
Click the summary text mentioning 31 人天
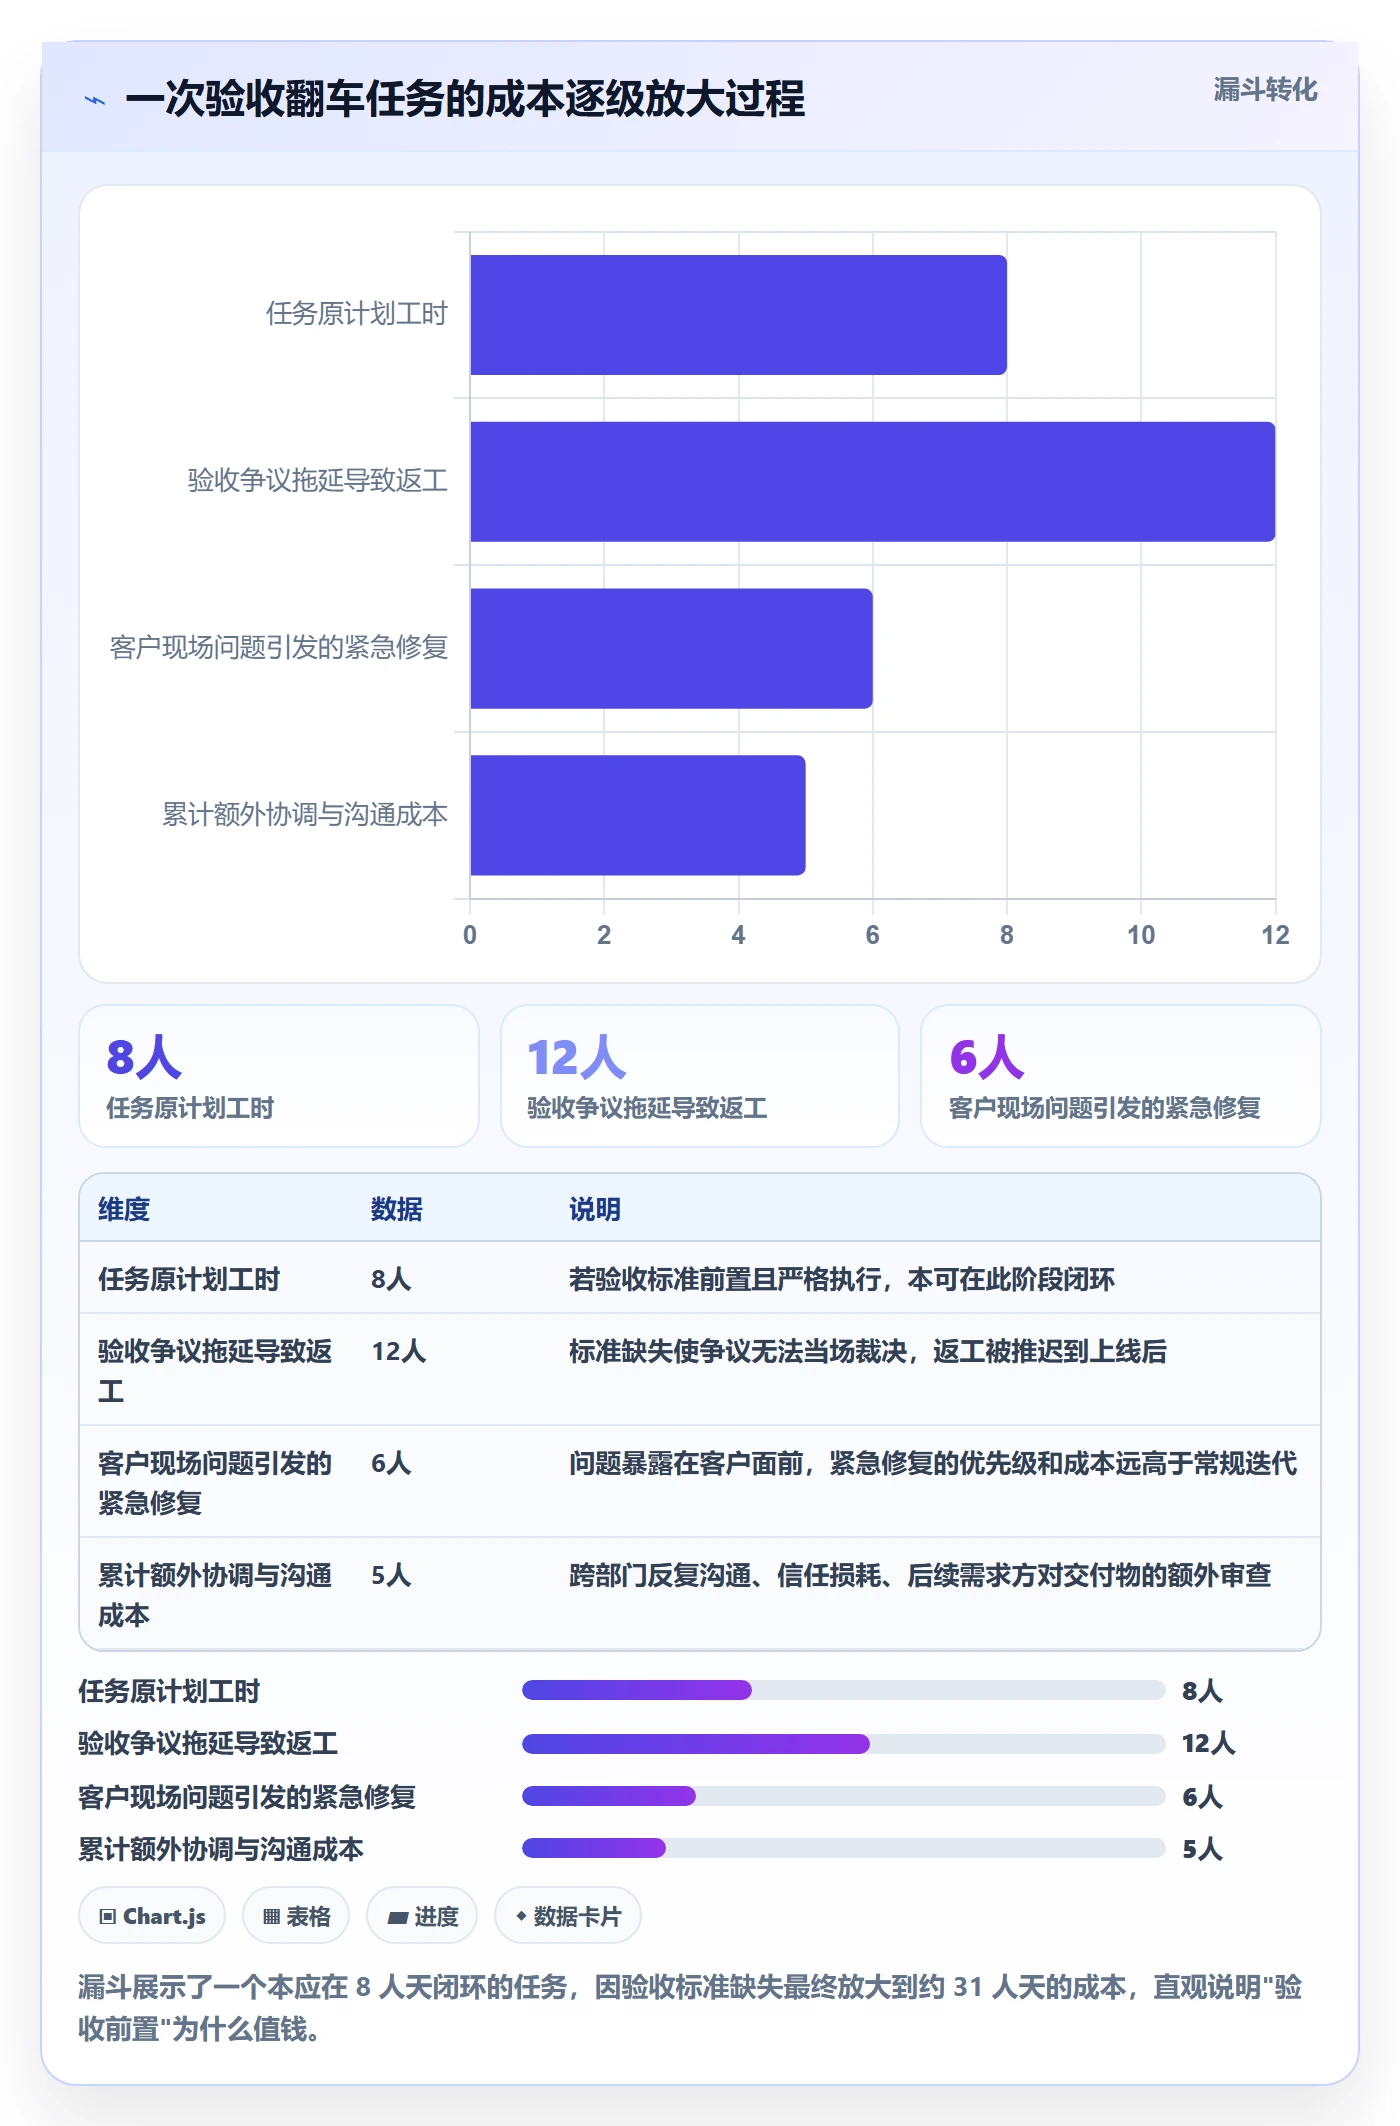tap(690, 2008)
